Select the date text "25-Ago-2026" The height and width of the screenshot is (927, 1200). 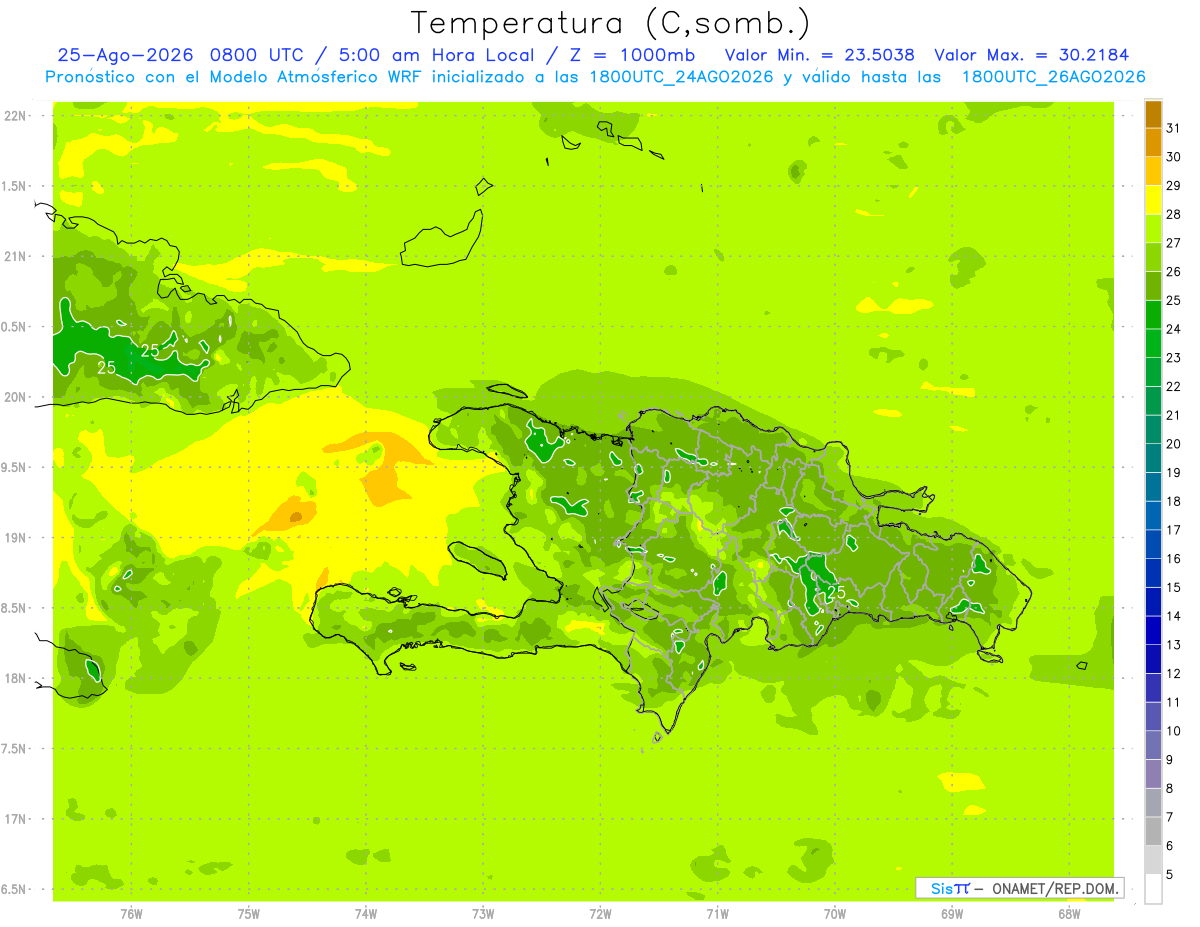[x=126, y=55]
